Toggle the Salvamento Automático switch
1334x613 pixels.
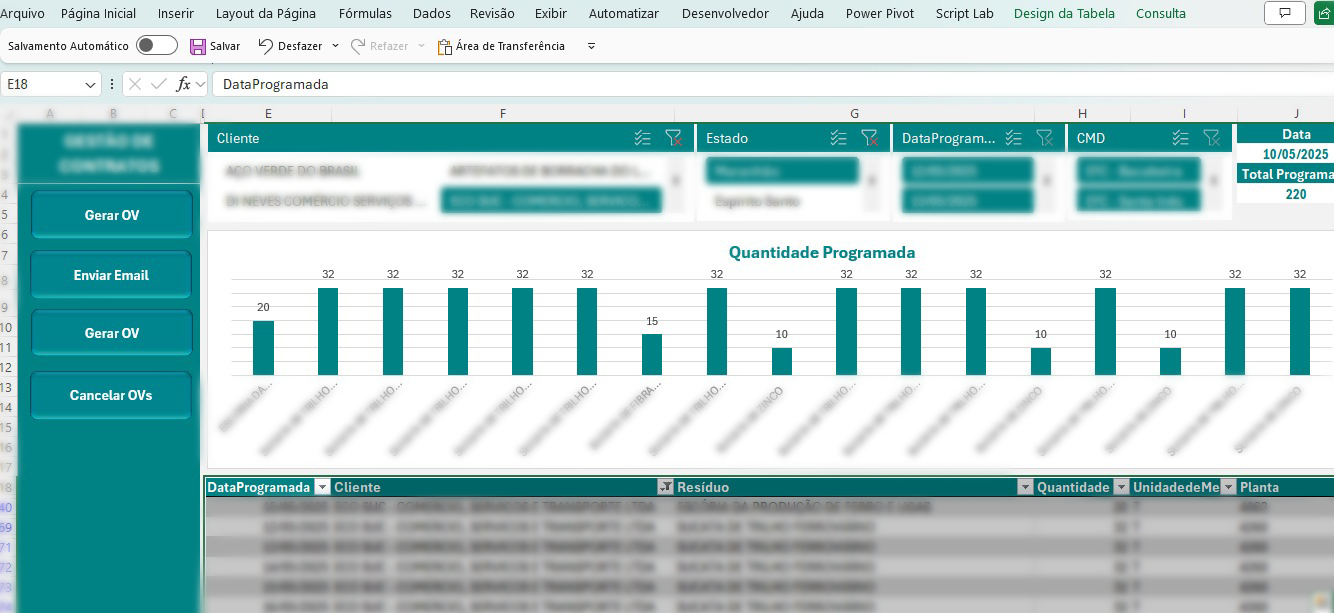pos(157,46)
